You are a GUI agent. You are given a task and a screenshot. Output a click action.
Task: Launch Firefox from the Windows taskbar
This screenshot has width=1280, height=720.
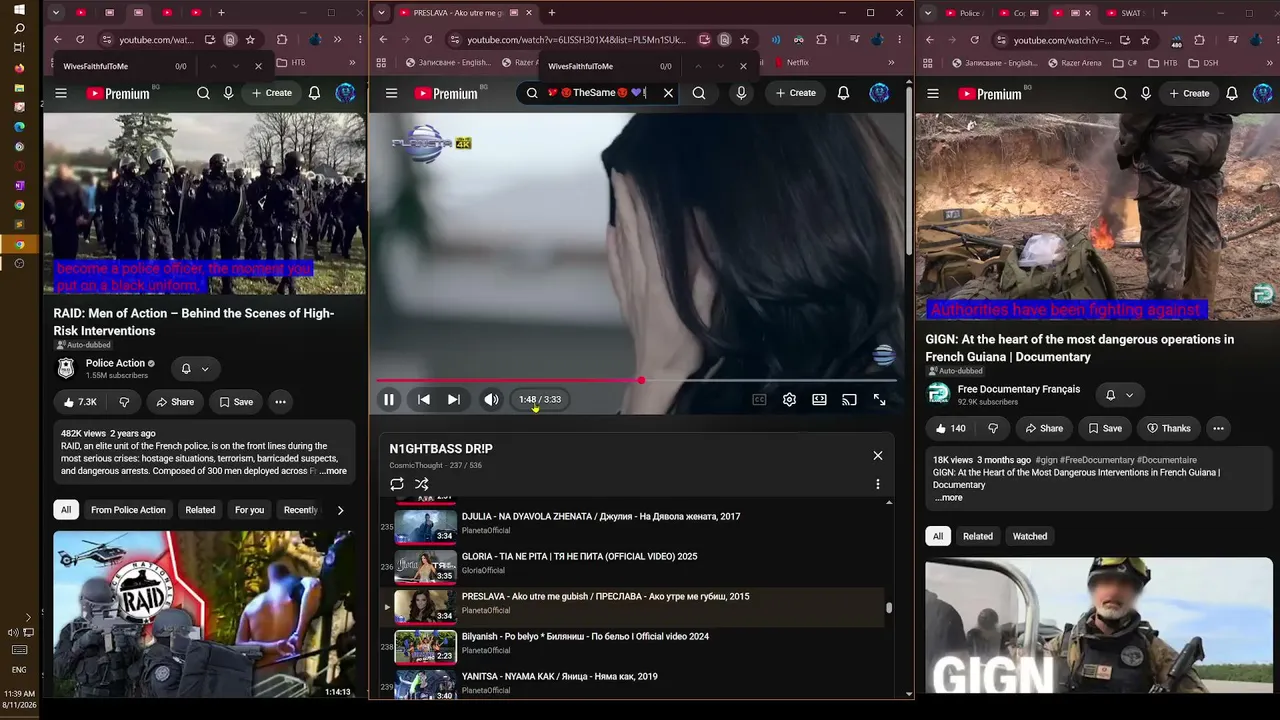(19, 68)
